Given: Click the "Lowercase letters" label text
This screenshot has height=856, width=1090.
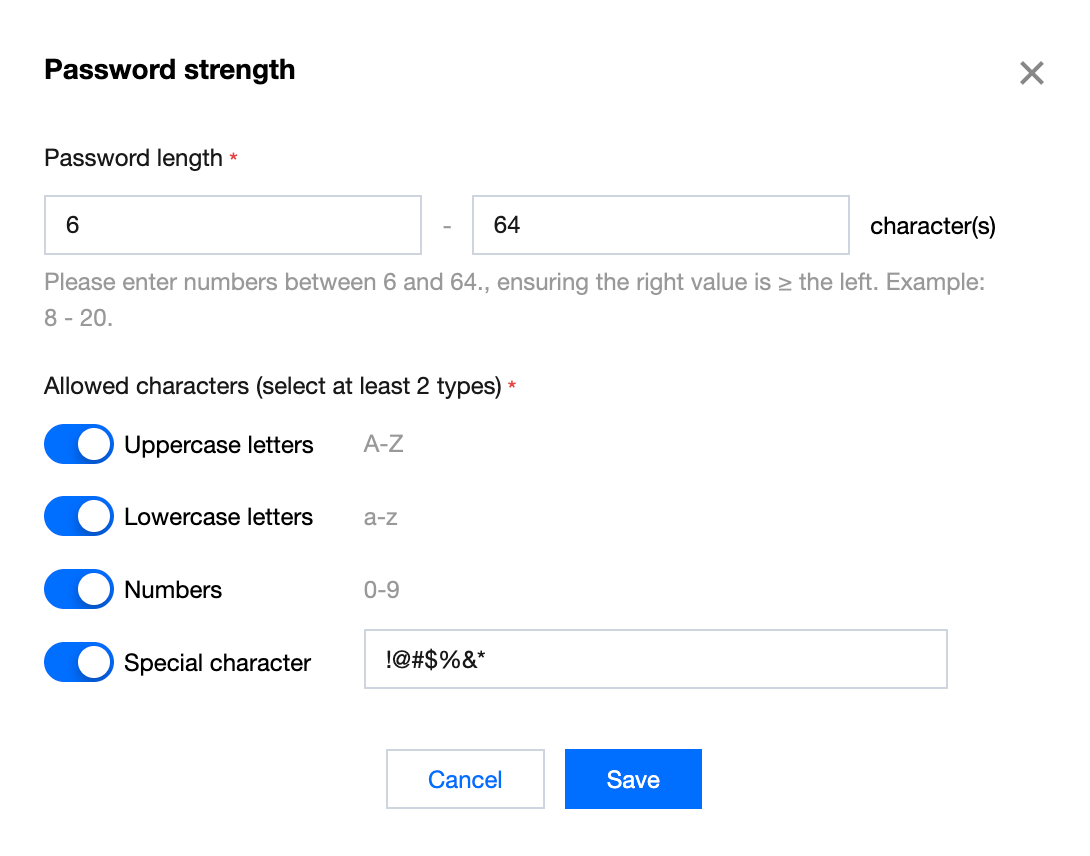Looking at the screenshot, I should tap(219, 517).
